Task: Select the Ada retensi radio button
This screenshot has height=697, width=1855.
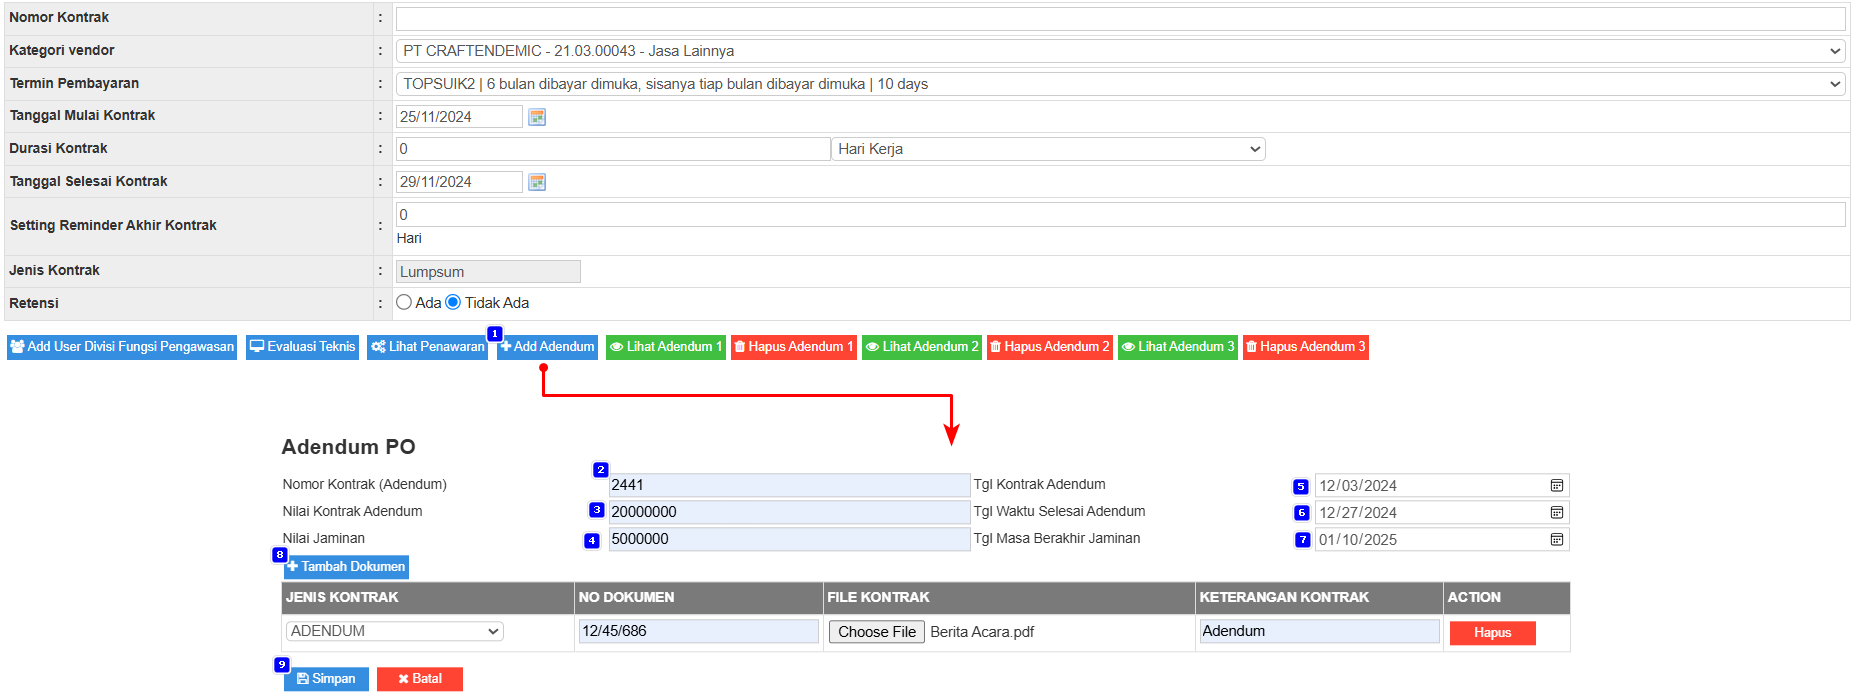Action: [x=404, y=302]
